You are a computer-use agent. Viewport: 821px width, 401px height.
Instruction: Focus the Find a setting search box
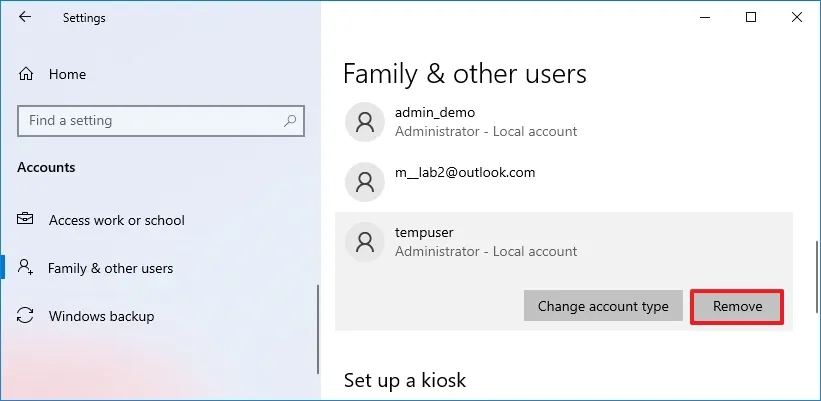[x=161, y=121]
